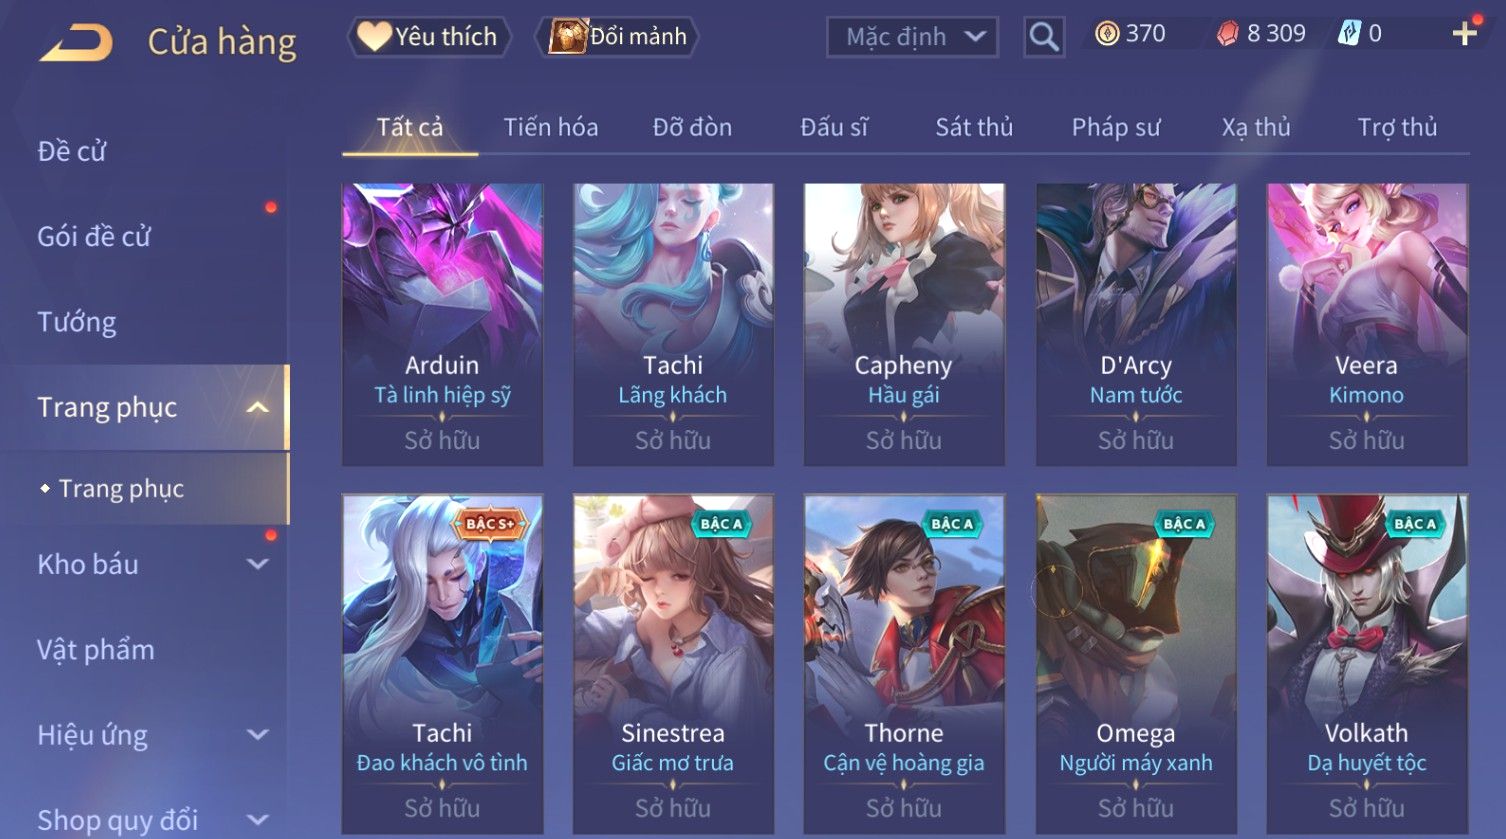This screenshot has width=1506, height=839.
Task: Switch to the Tiến hóa tab
Action: (551, 127)
